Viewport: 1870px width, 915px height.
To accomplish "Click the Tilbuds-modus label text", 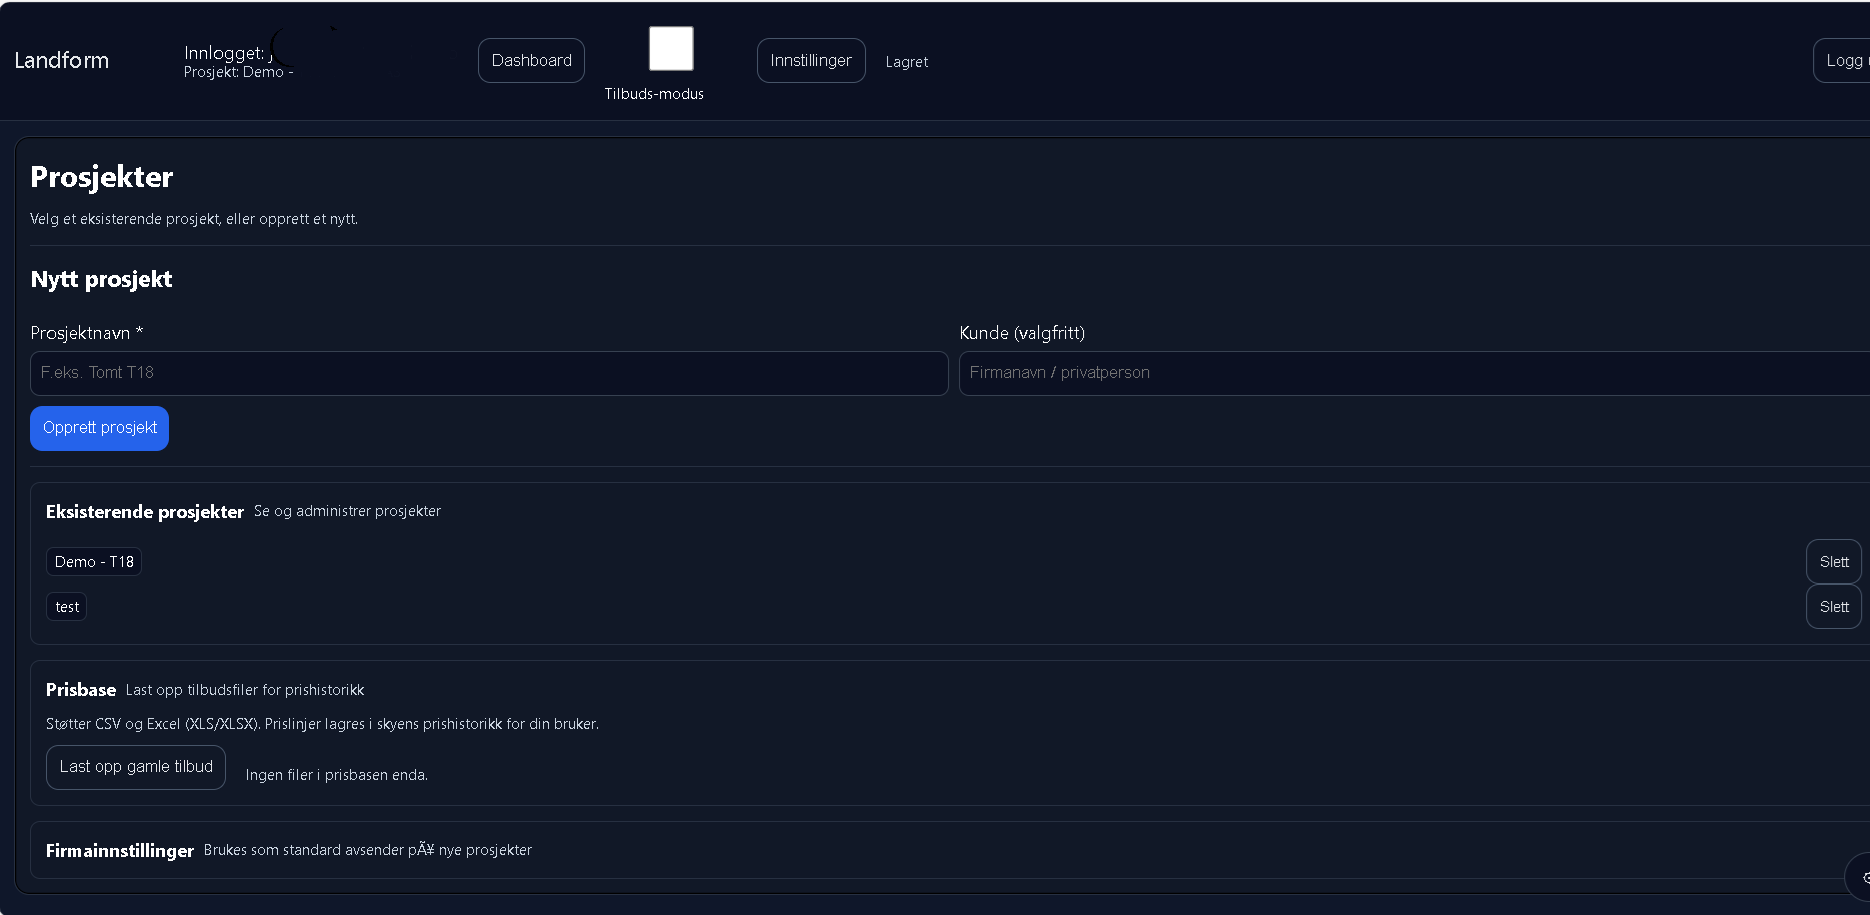I will (654, 94).
